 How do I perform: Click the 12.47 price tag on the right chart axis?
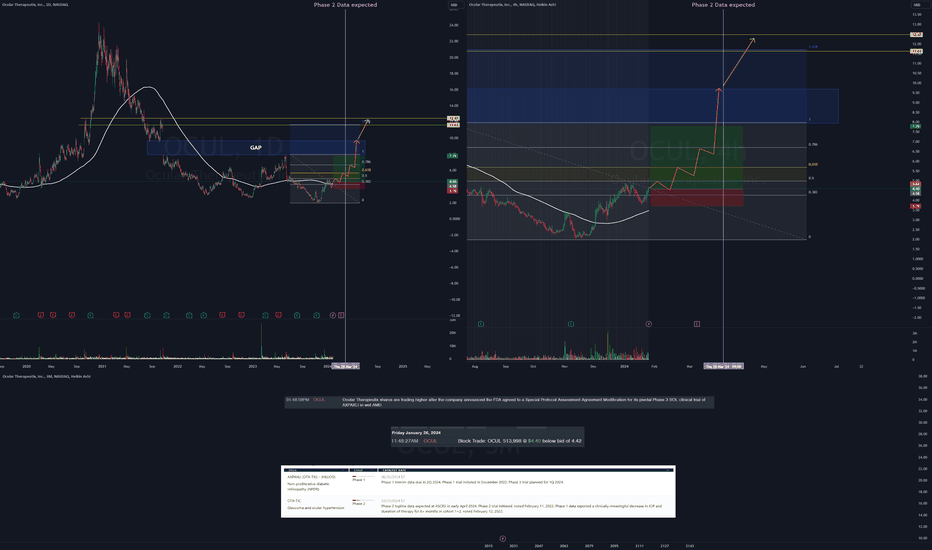click(x=917, y=34)
